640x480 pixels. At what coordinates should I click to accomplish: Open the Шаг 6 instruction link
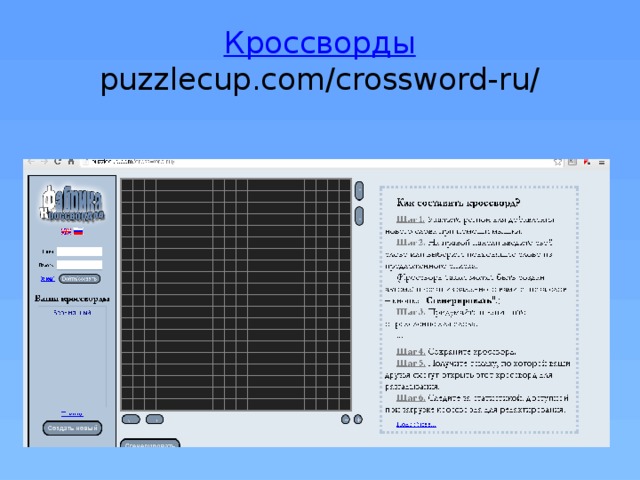pos(410,398)
